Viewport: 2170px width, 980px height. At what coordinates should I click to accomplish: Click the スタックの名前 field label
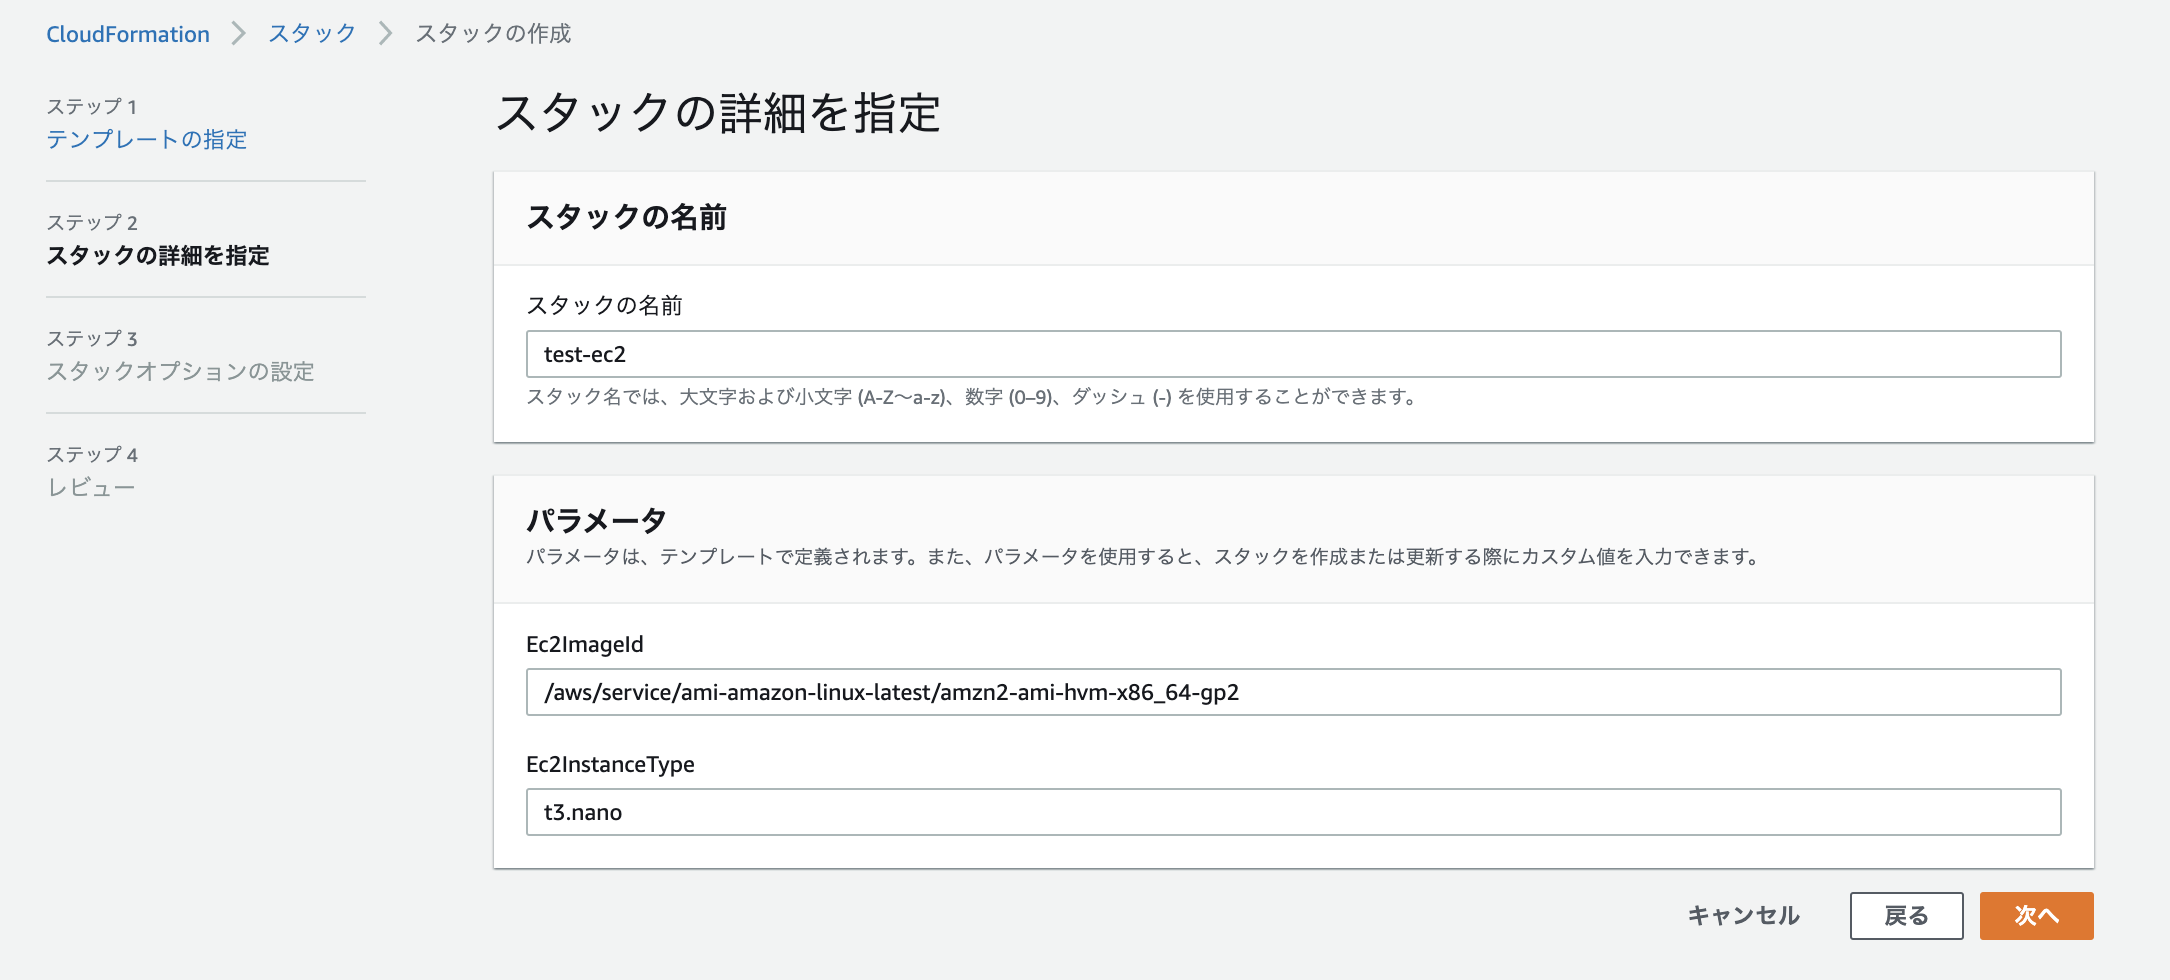[x=604, y=305]
